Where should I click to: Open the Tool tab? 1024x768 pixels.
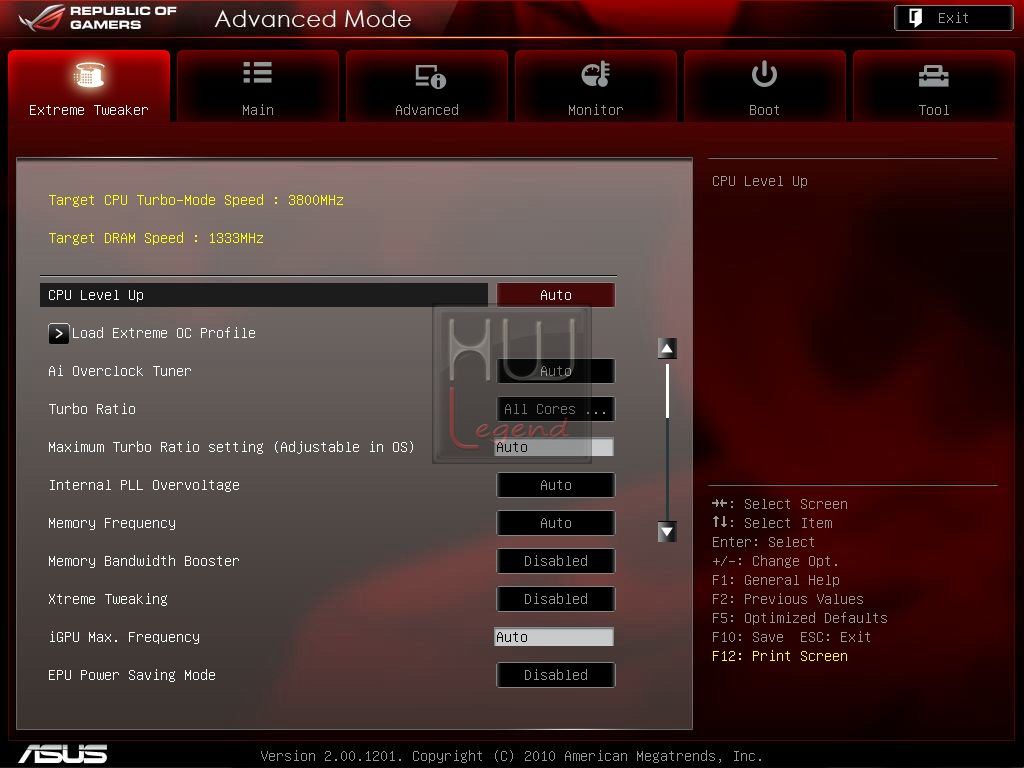tap(933, 86)
